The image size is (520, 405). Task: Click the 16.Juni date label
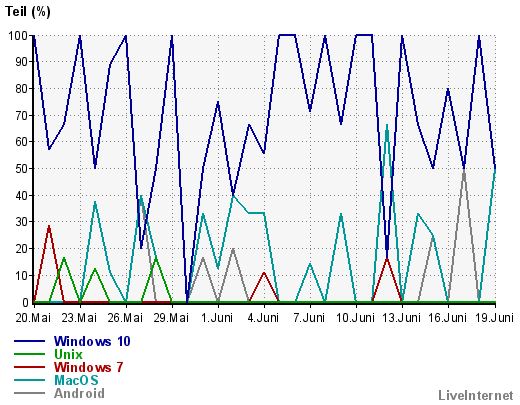pos(447,318)
